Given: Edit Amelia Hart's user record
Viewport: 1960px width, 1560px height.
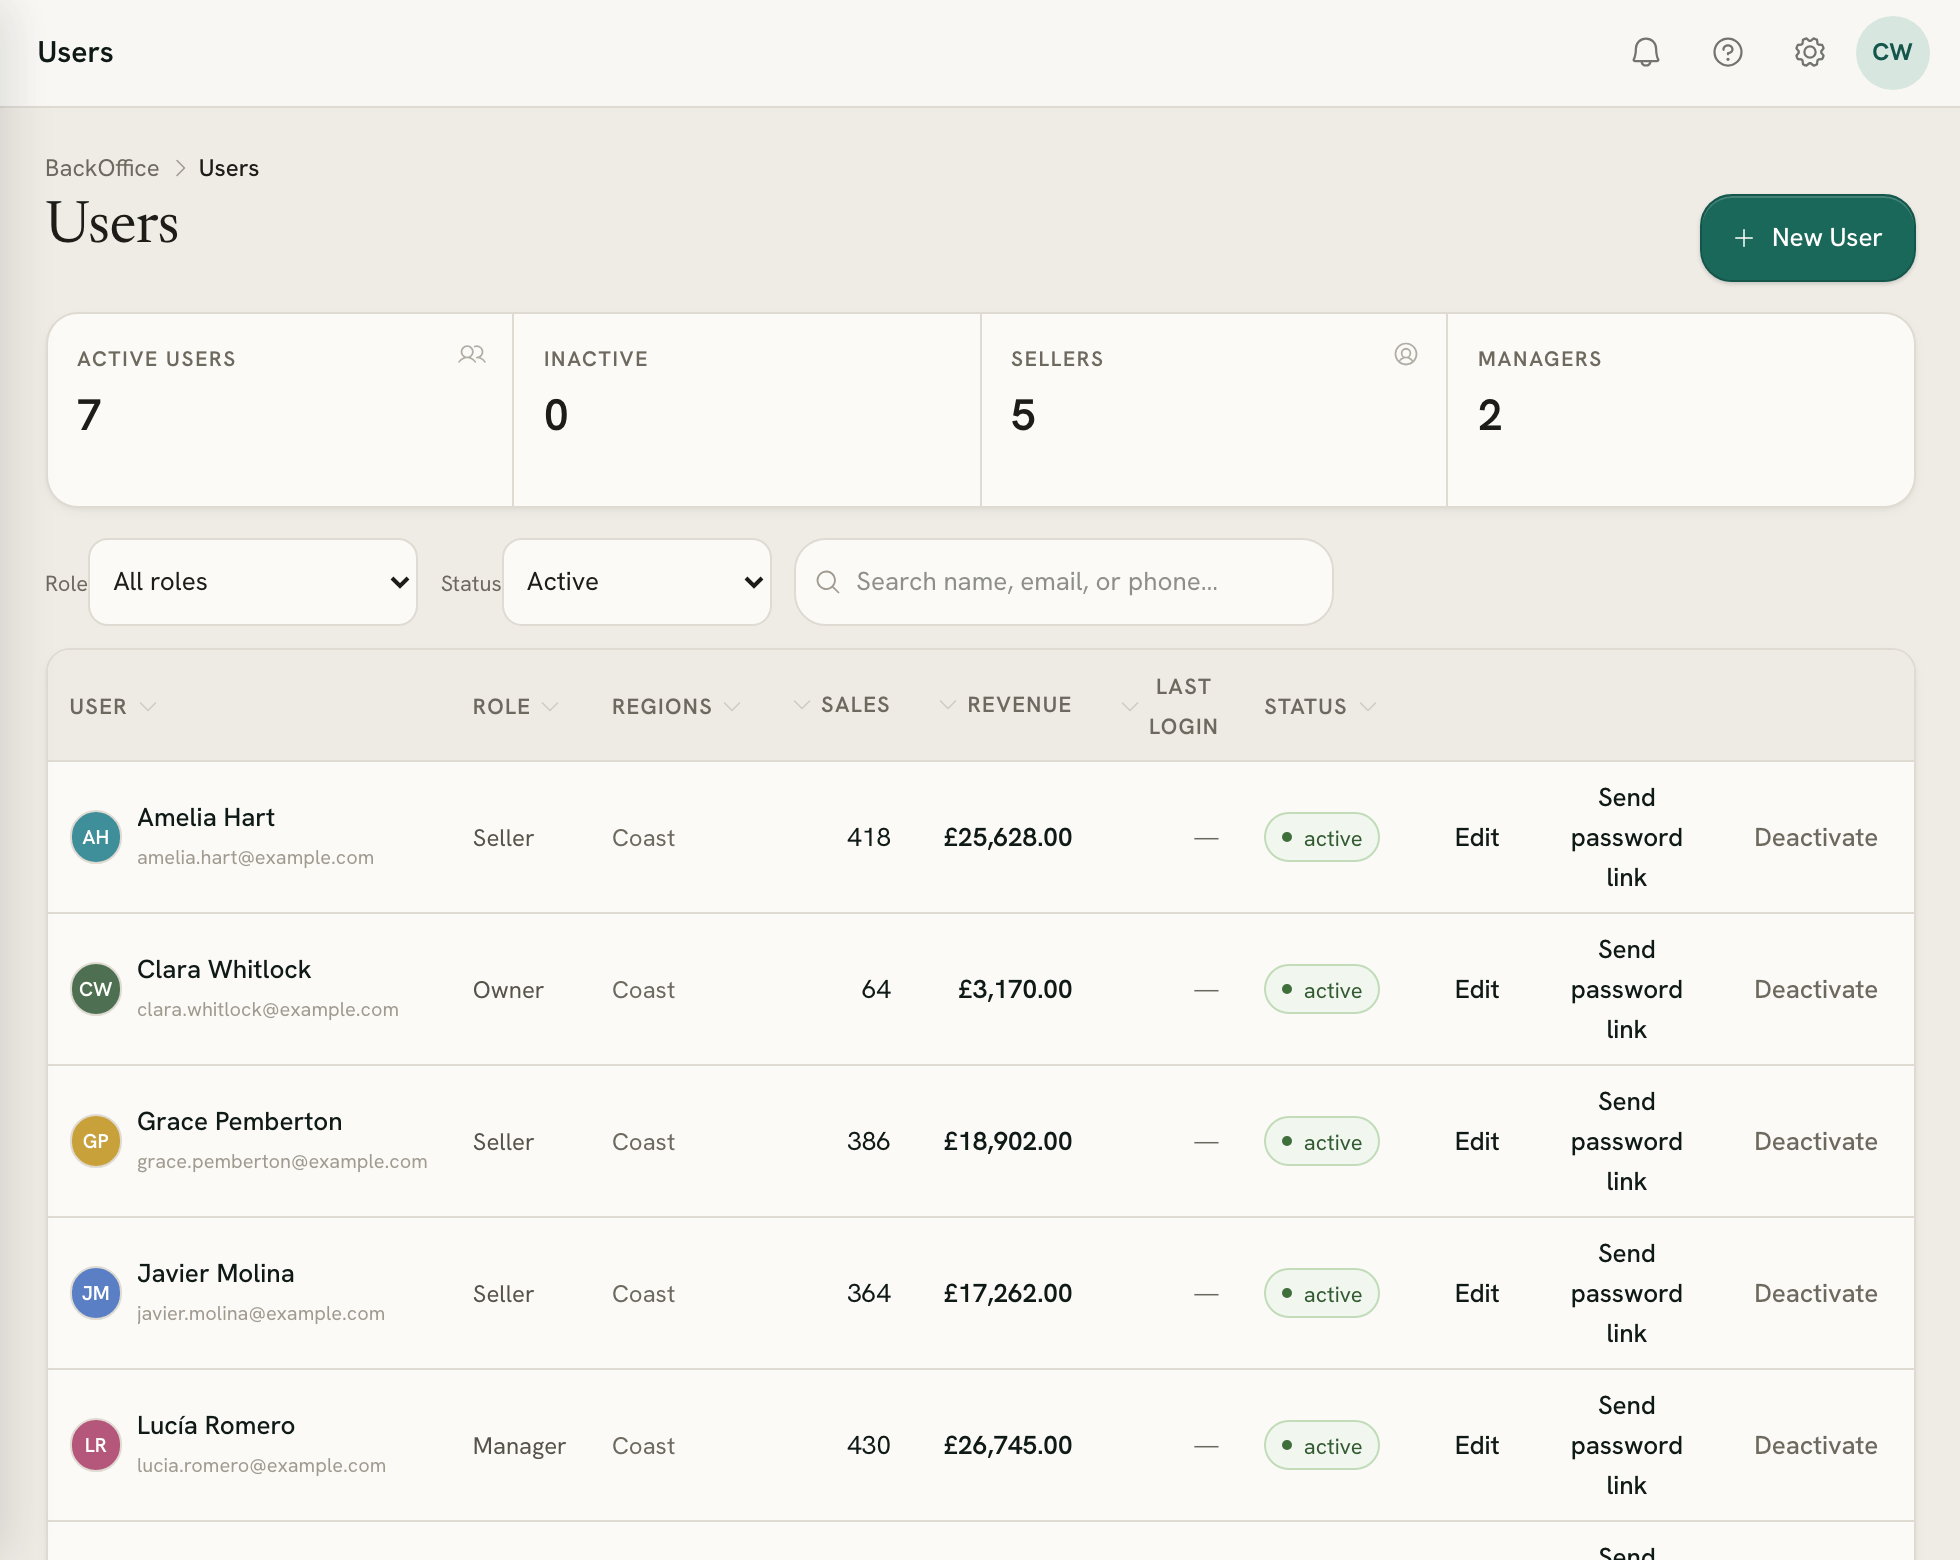Looking at the screenshot, I should coord(1476,837).
